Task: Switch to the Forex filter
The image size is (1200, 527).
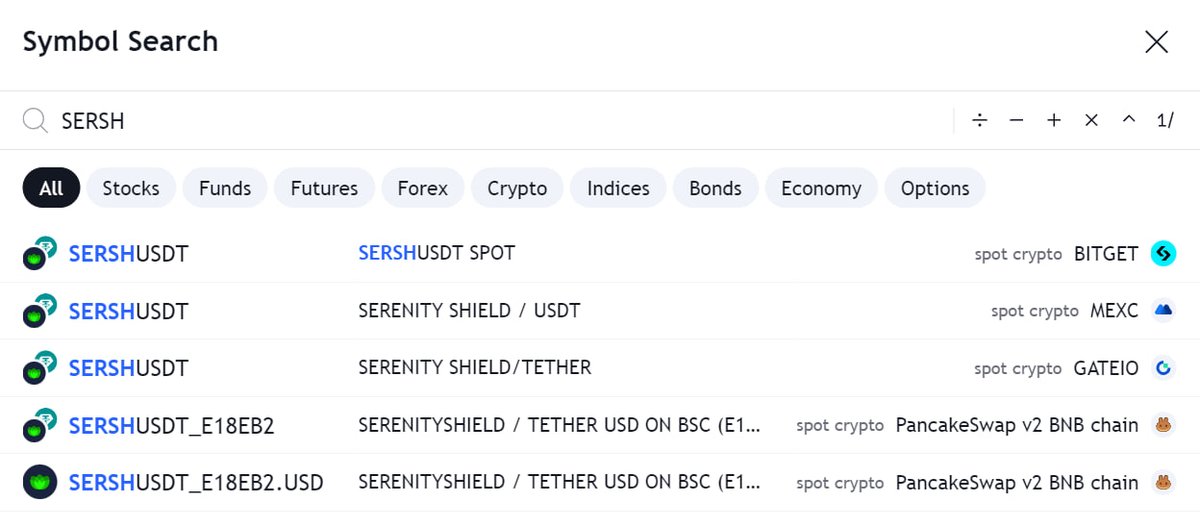Action: point(423,188)
